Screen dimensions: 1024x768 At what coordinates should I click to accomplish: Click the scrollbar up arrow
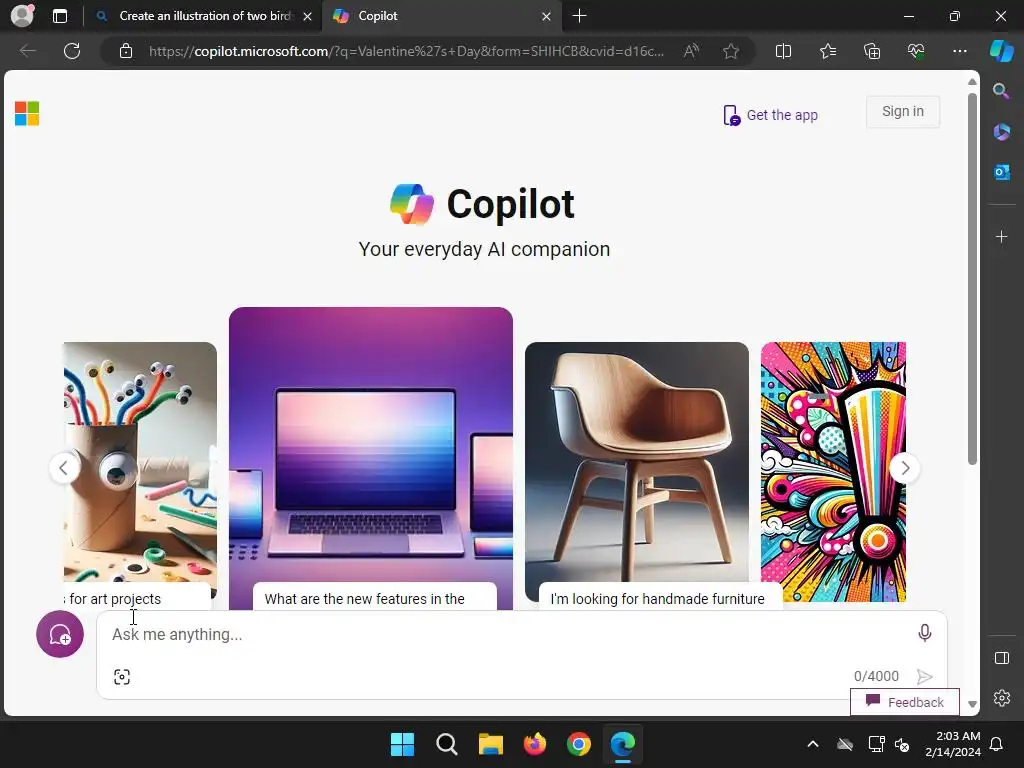pyautogui.click(x=972, y=82)
